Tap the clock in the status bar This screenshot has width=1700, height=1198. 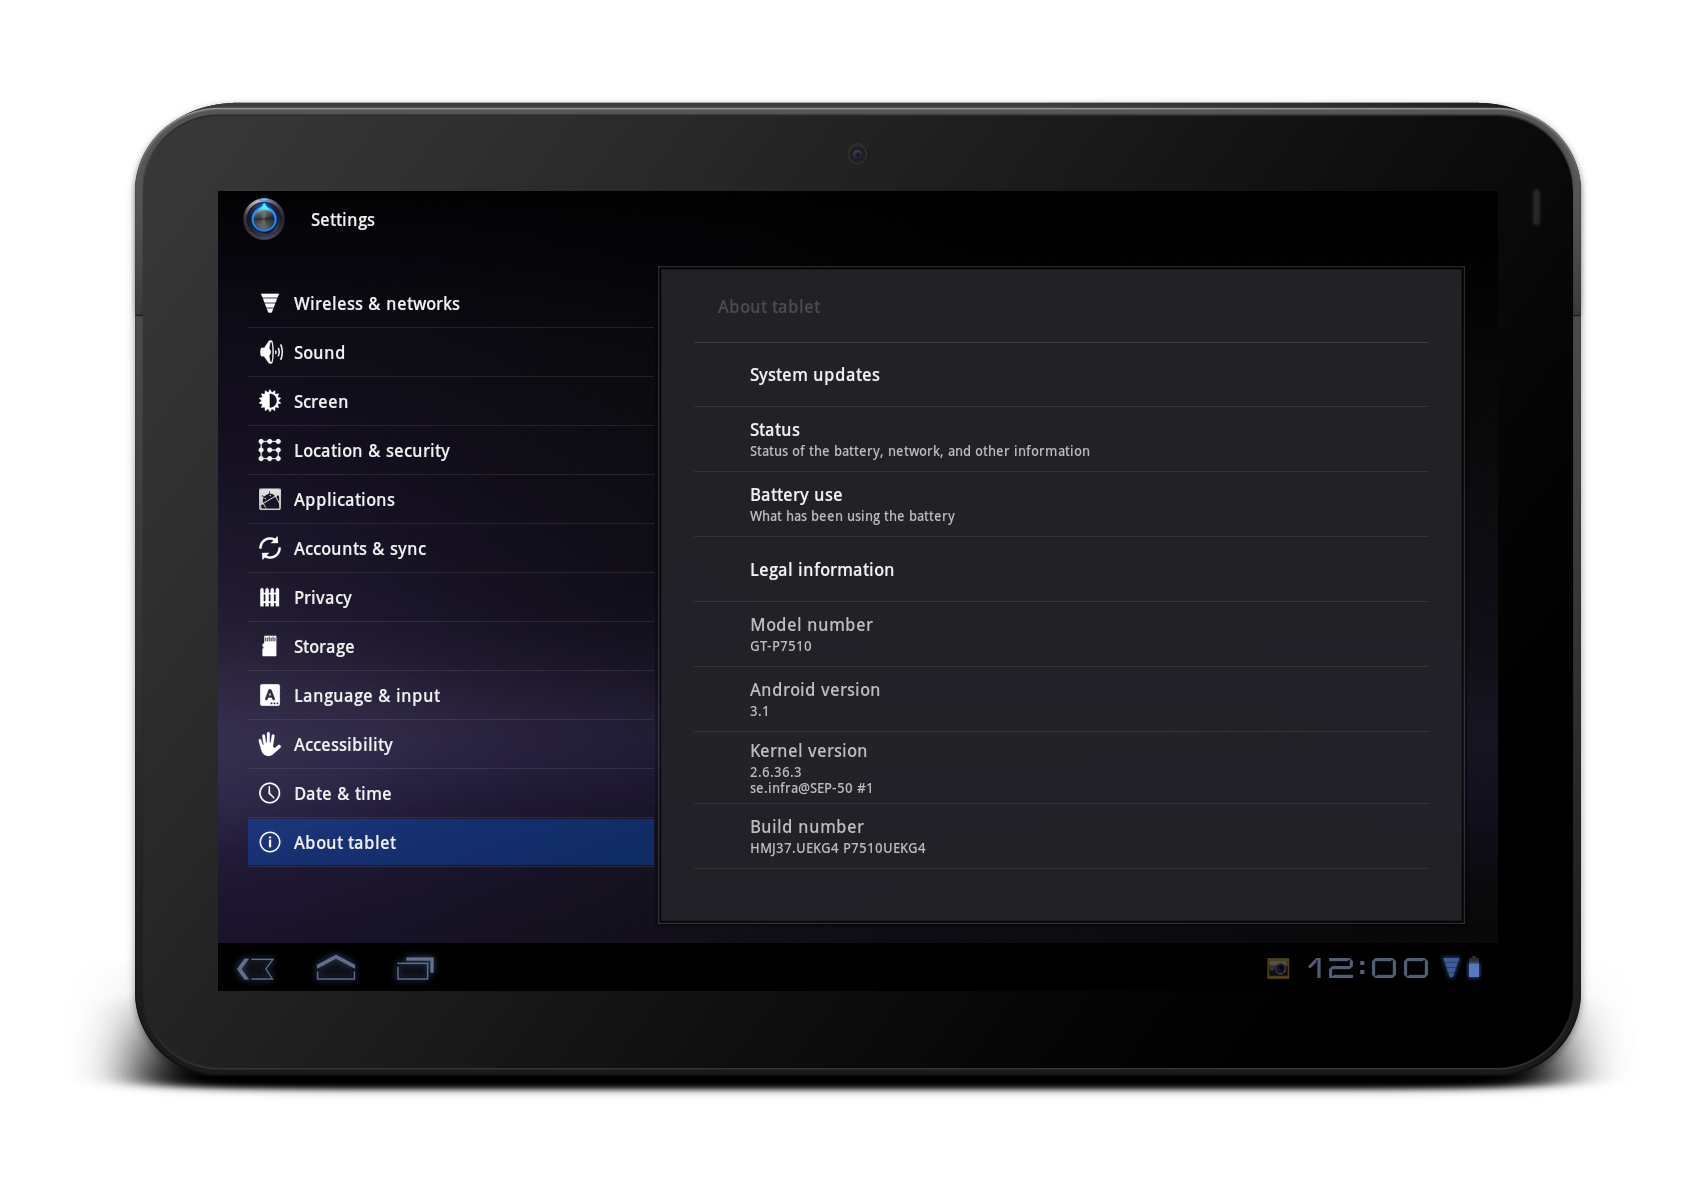click(x=1369, y=967)
